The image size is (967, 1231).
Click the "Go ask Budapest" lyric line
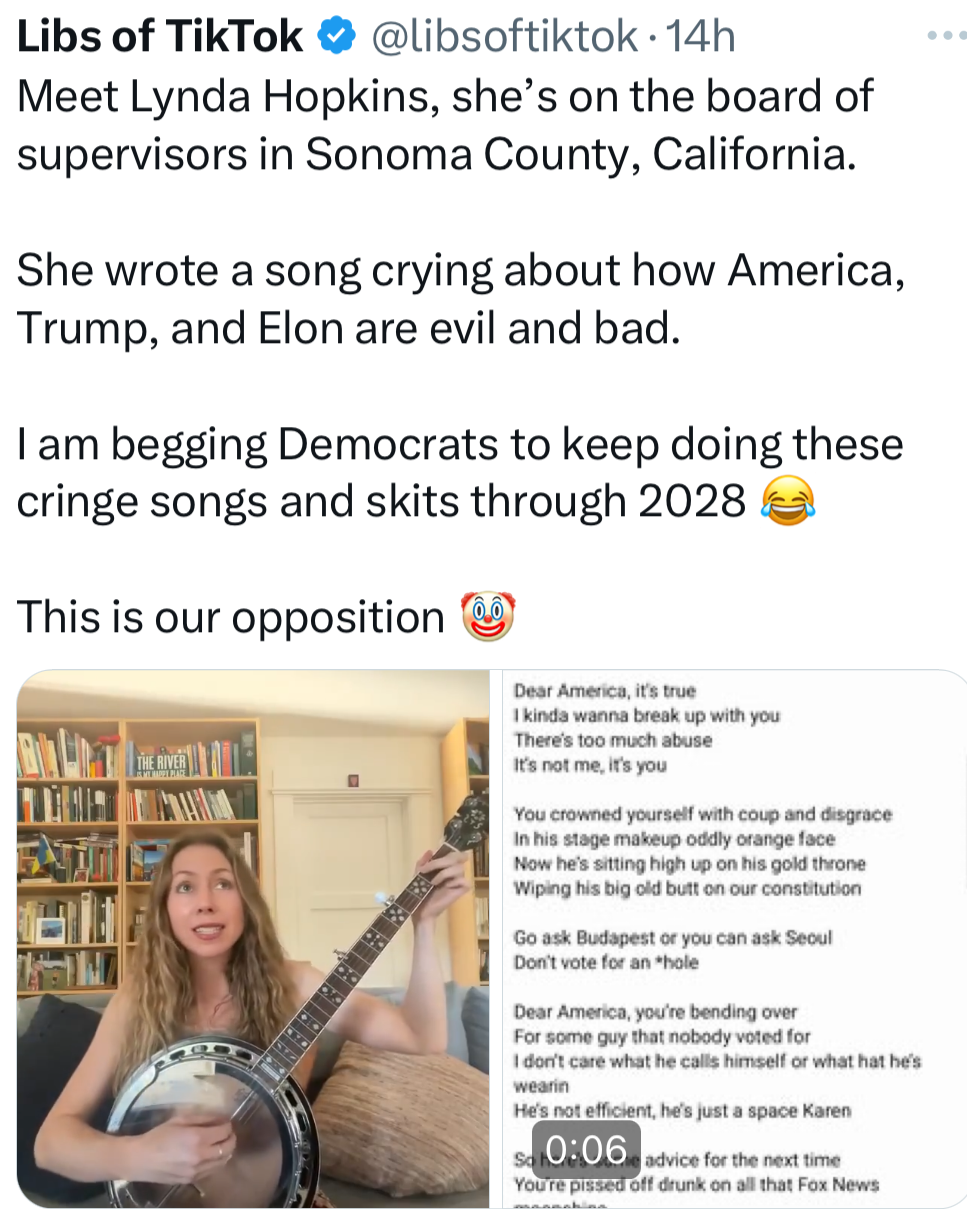click(x=672, y=938)
